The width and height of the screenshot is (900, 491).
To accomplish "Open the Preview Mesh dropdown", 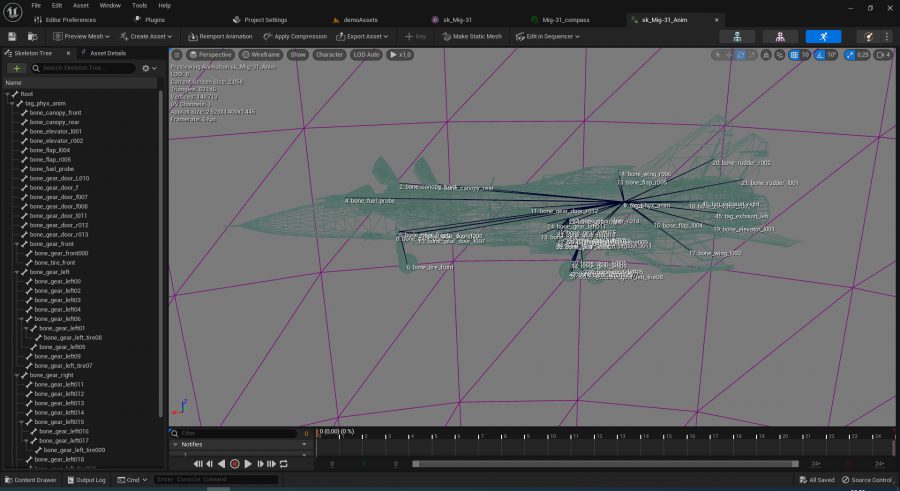I will click(81, 36).
